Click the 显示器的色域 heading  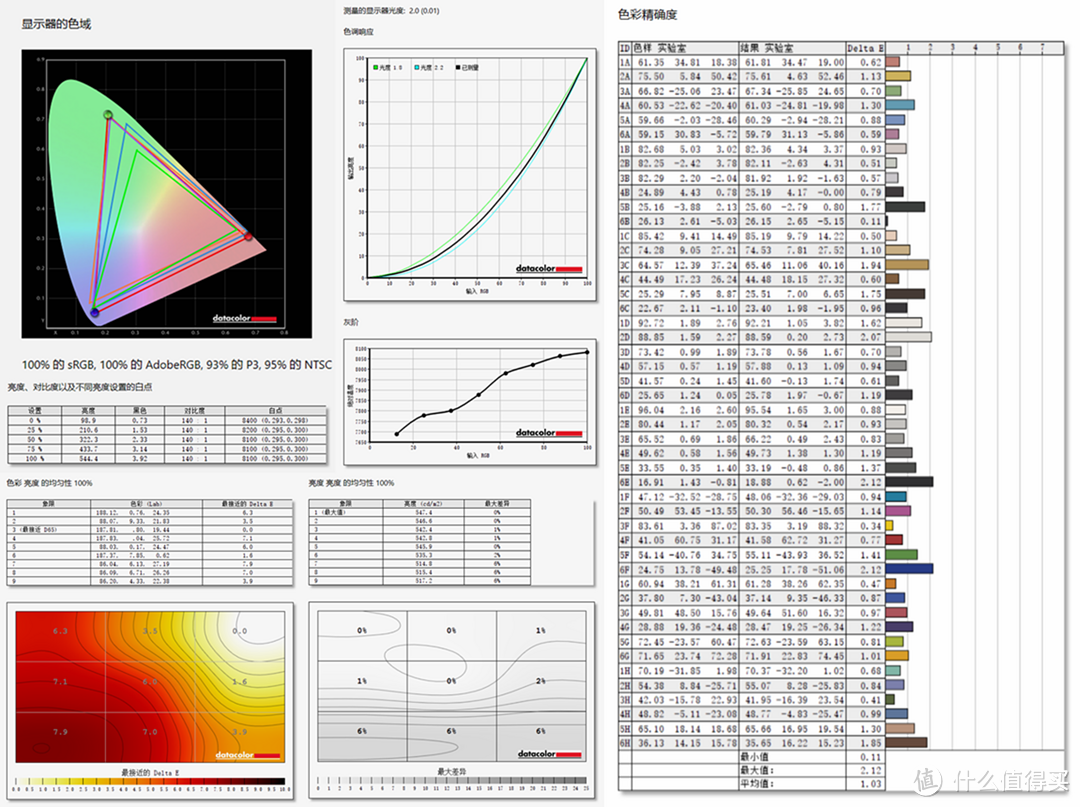(x=56, y=24)
